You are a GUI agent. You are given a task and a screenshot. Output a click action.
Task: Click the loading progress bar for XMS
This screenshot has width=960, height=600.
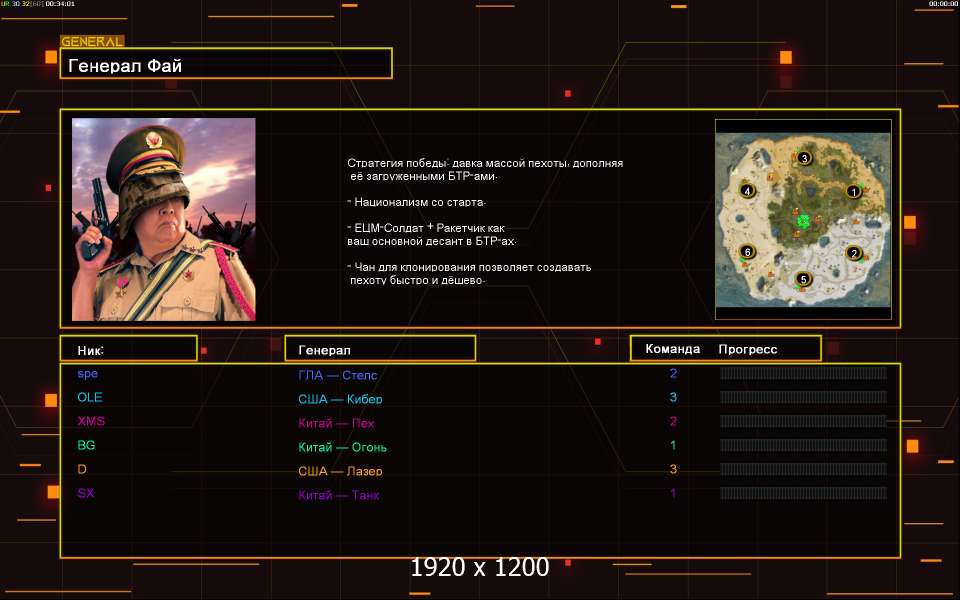[803, 421]
